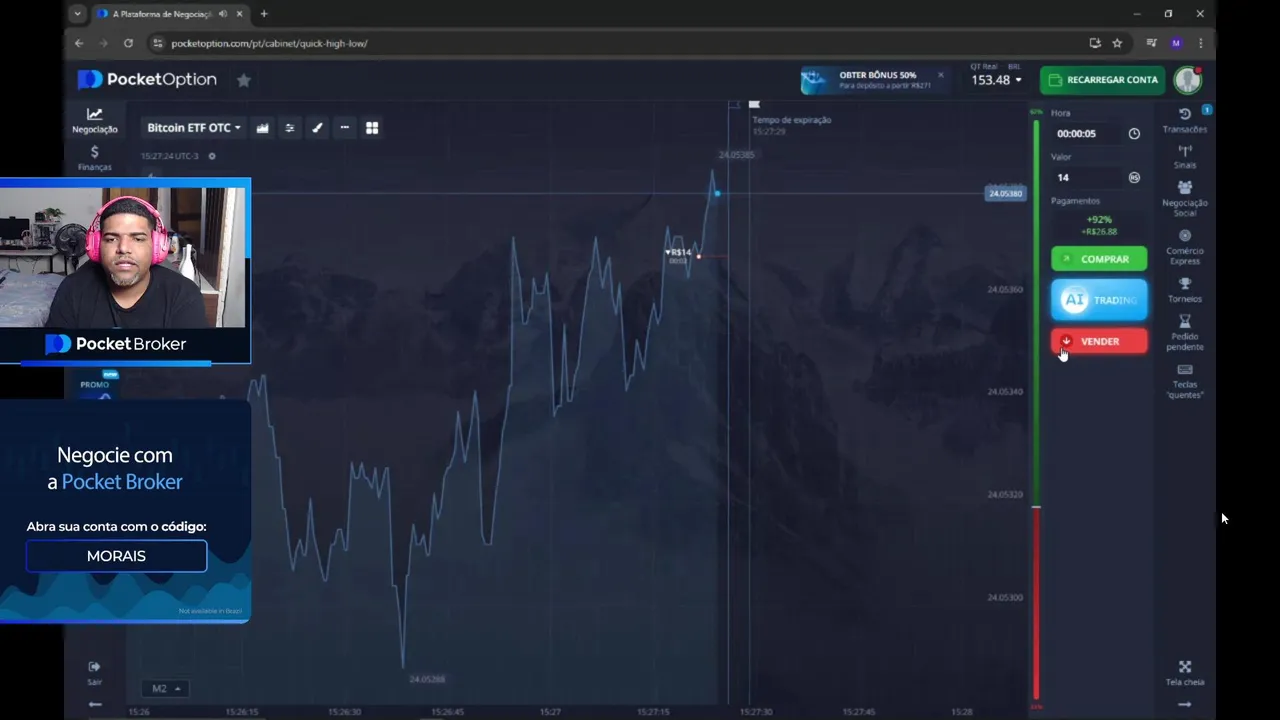Open the three-dots chart options
1280x720 pixels.
[344, 128]
